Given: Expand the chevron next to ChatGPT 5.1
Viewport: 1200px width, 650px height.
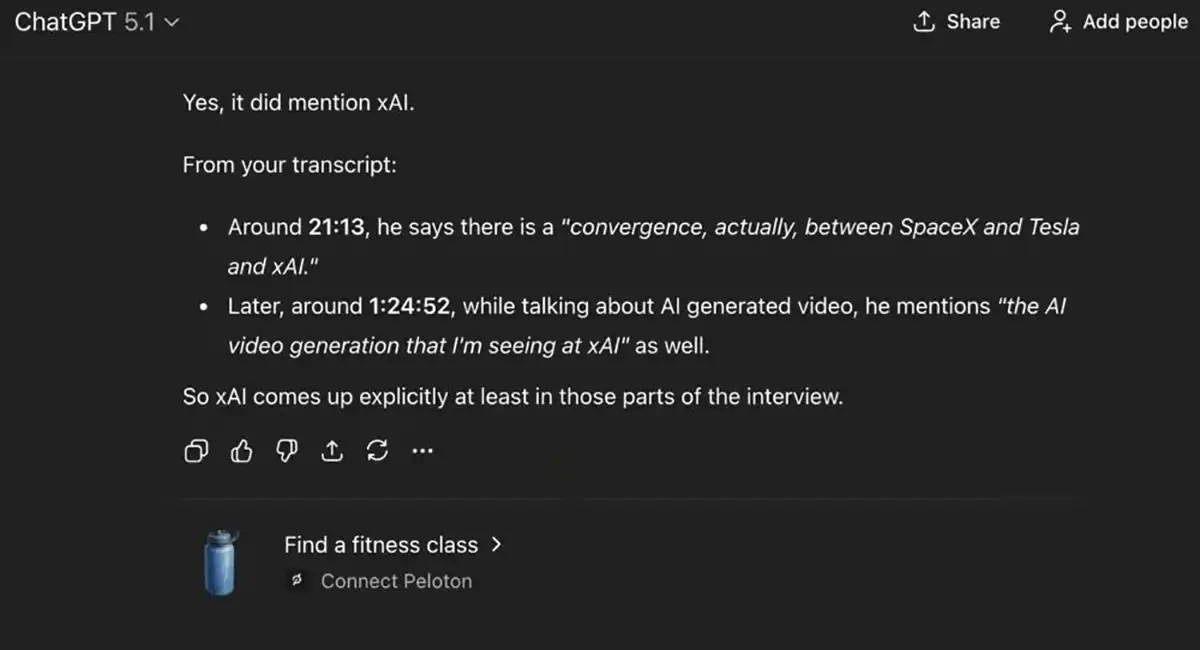Looking at the screenshot, I should 172,22.
